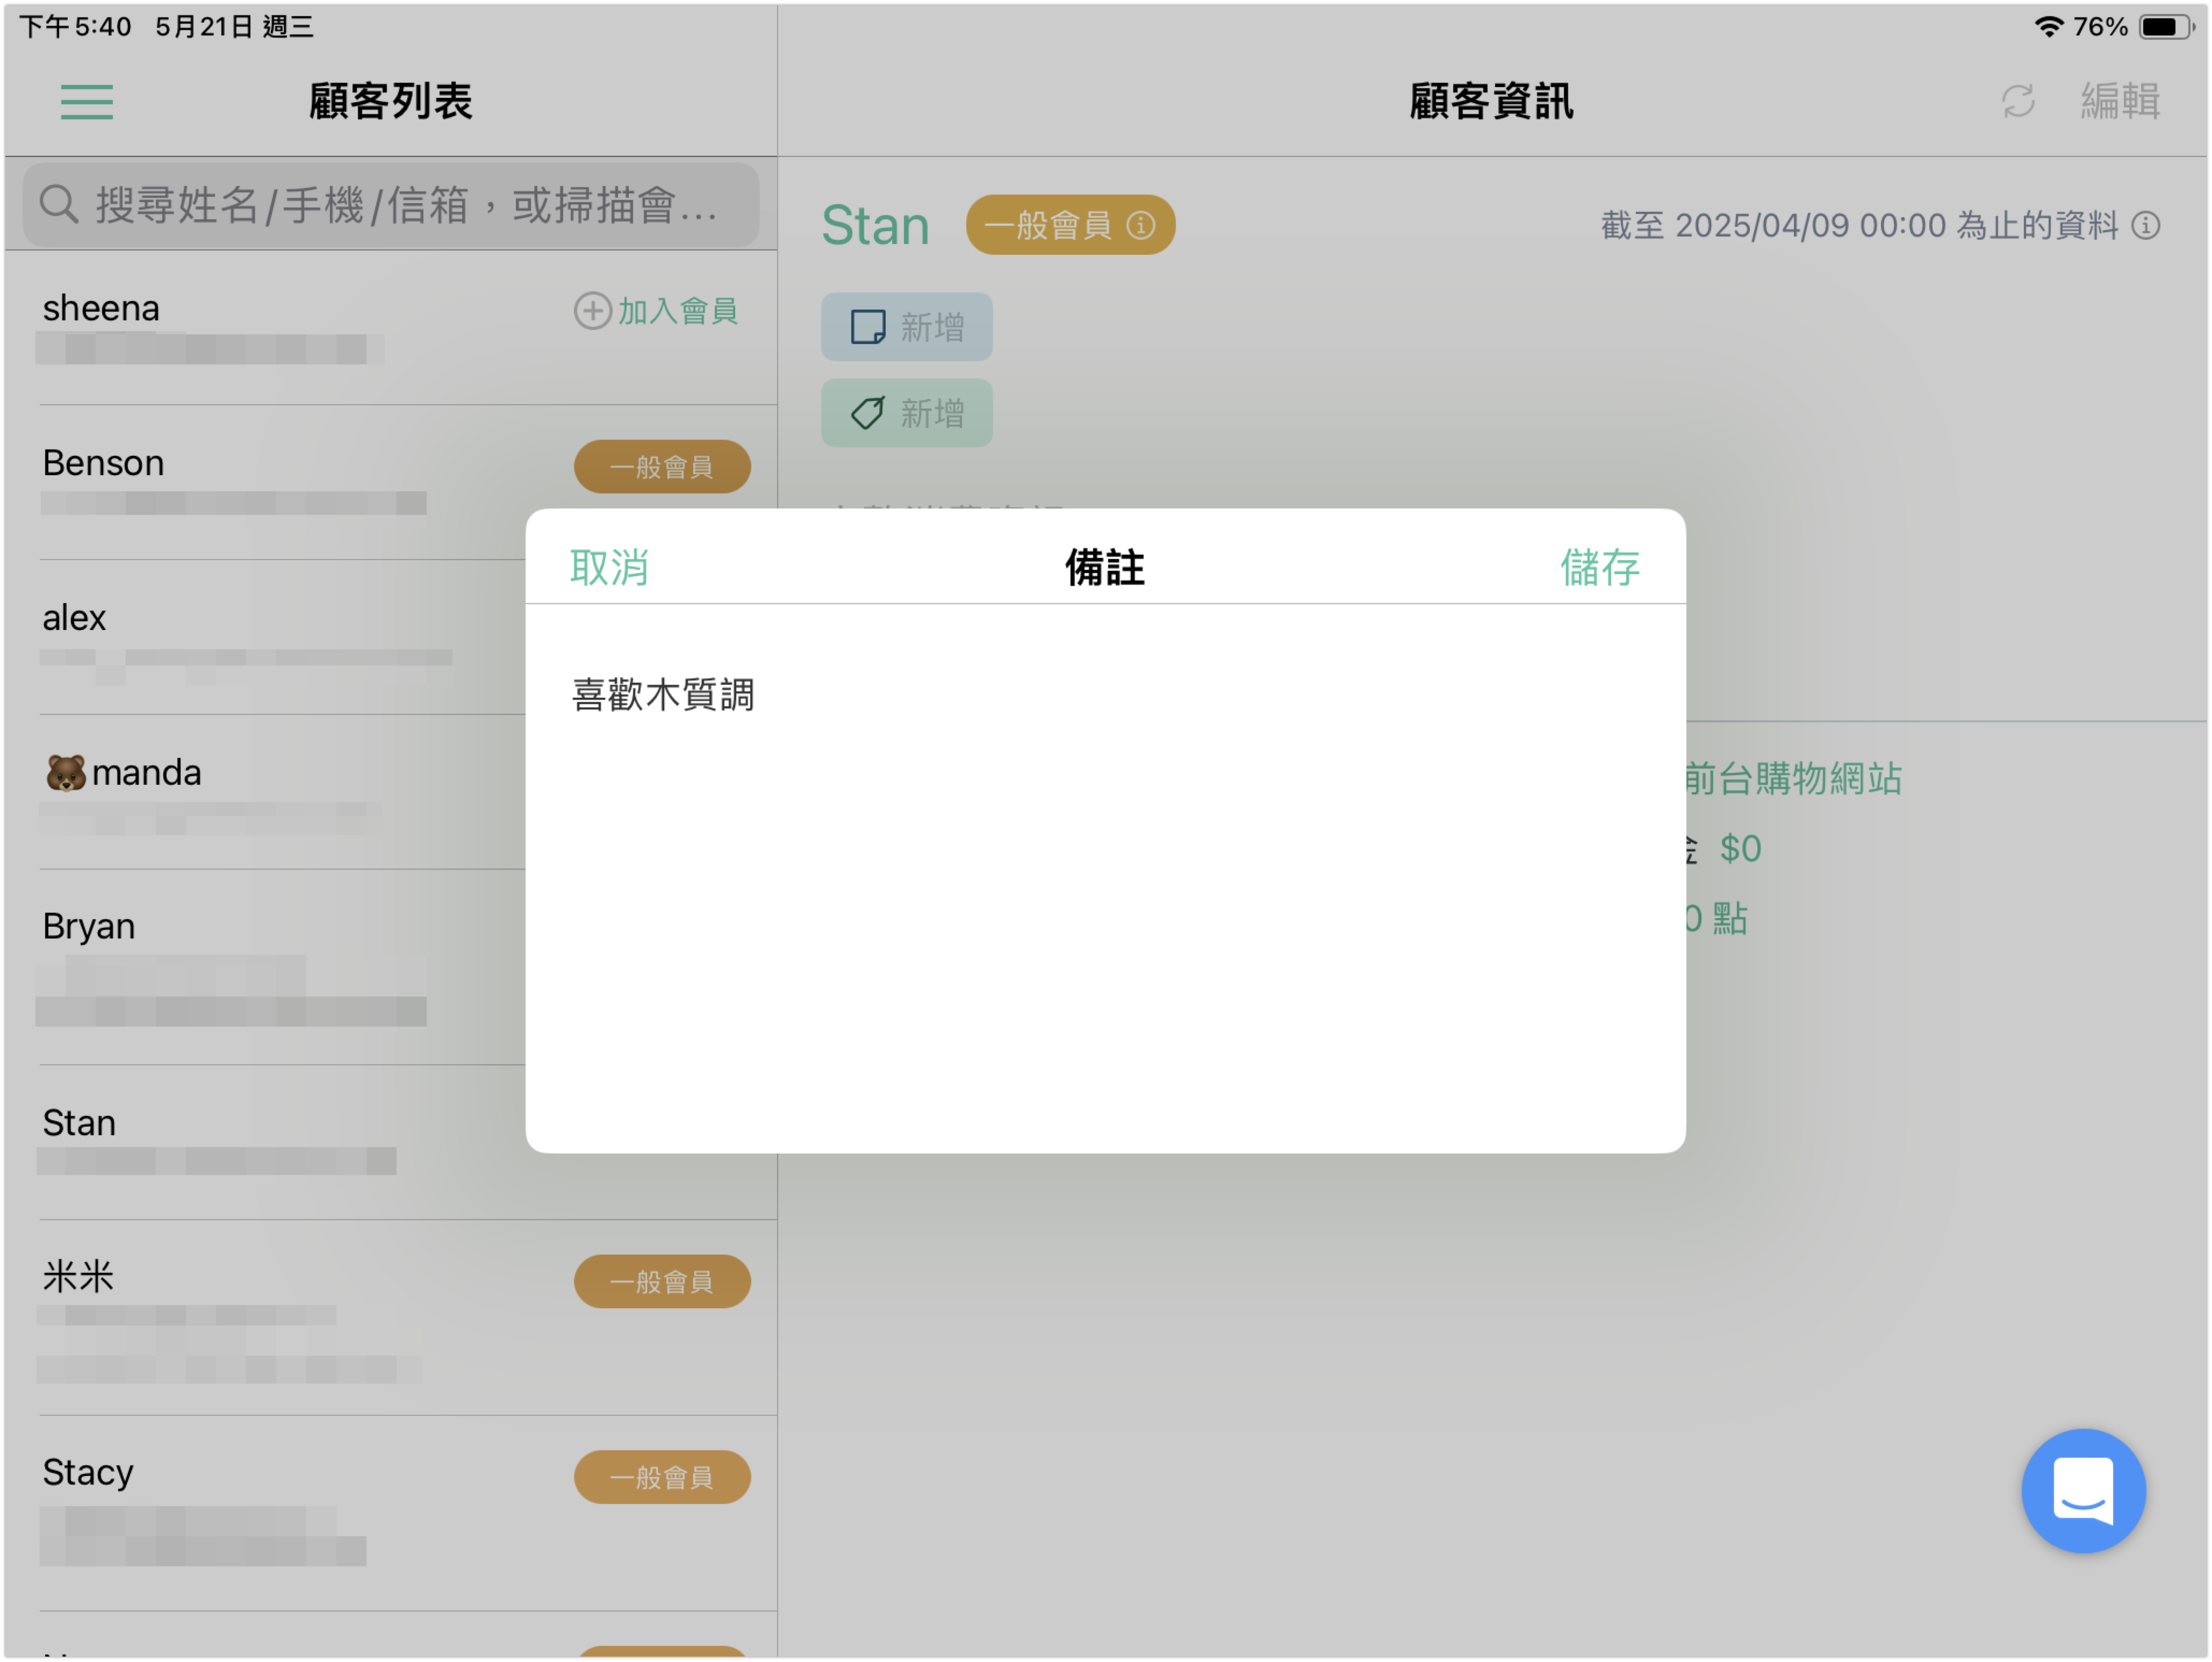This screenshot has width=2212, height=1662.
Task: Tap the info icon on Stan's 一般會員 badge
Action: pos(1141,225)
